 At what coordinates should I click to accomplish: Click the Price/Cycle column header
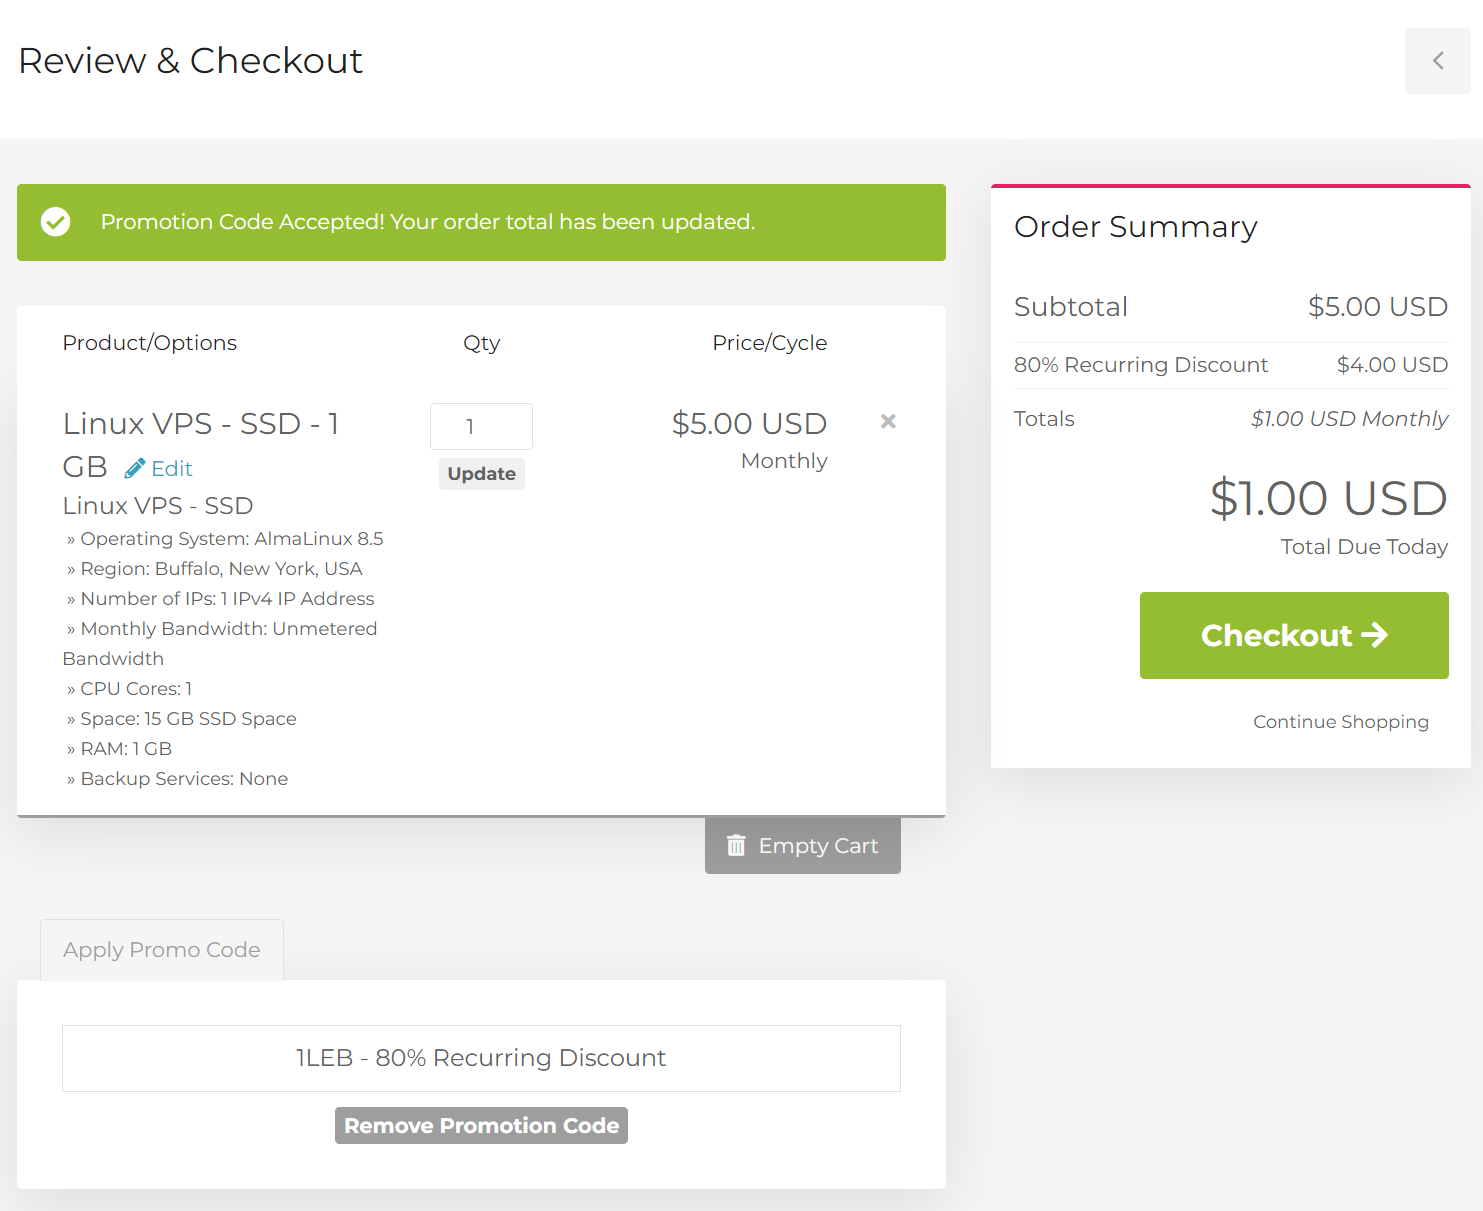tap(769, 343)
